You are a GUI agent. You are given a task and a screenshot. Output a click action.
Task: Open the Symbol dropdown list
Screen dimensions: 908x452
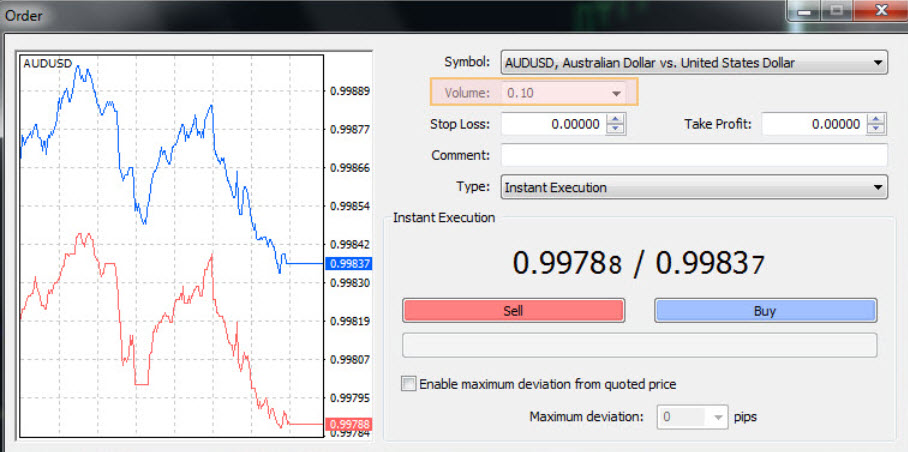point(877,63)
